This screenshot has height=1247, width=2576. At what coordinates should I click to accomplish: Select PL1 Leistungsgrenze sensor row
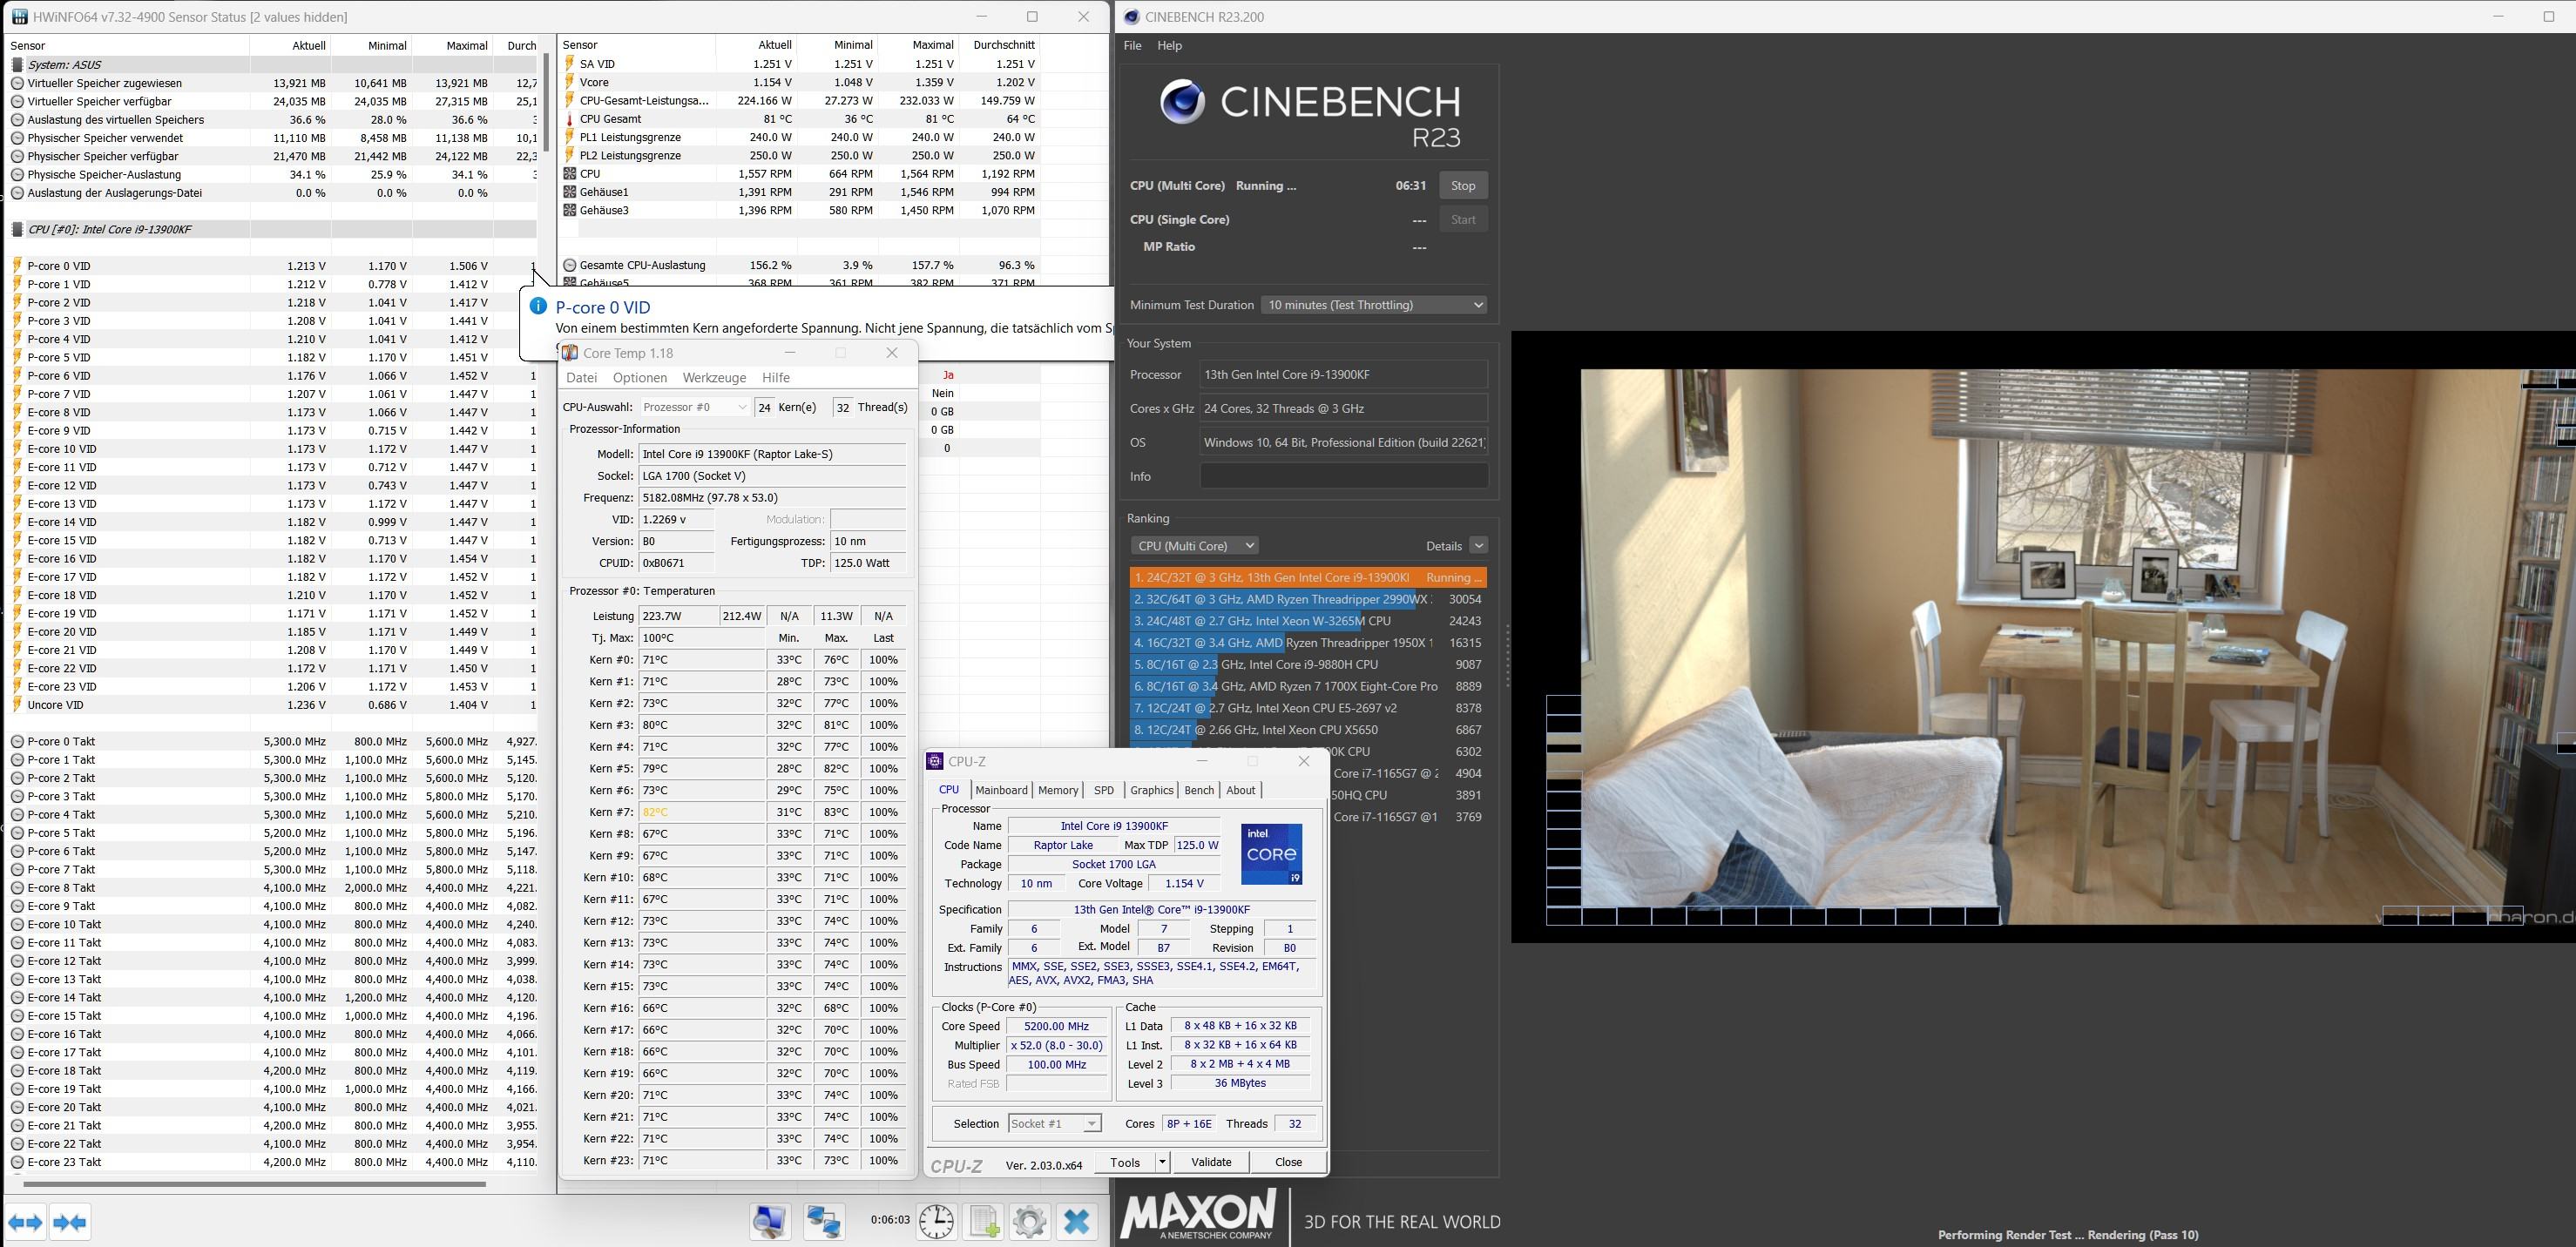click(800, 137)
